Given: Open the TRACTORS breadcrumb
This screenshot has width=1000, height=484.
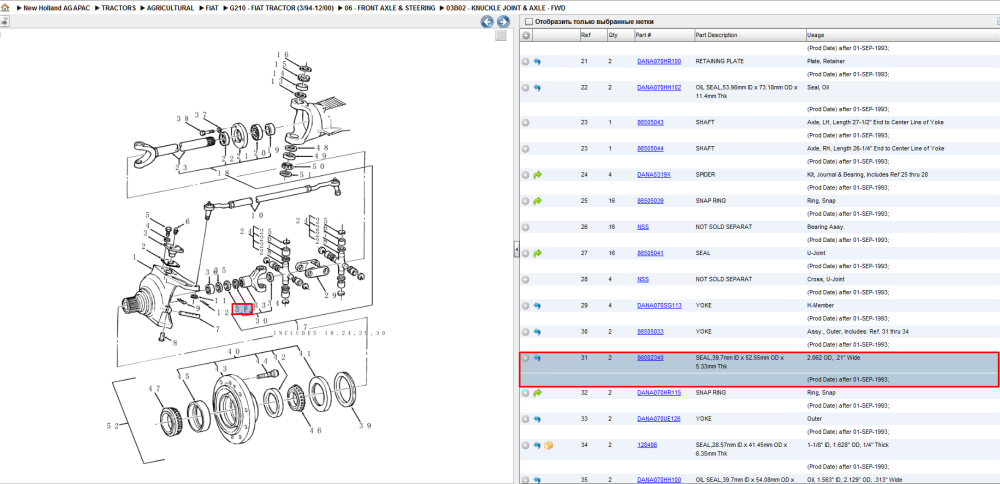Looking at the screenshot, I should [x=119, y=8].
